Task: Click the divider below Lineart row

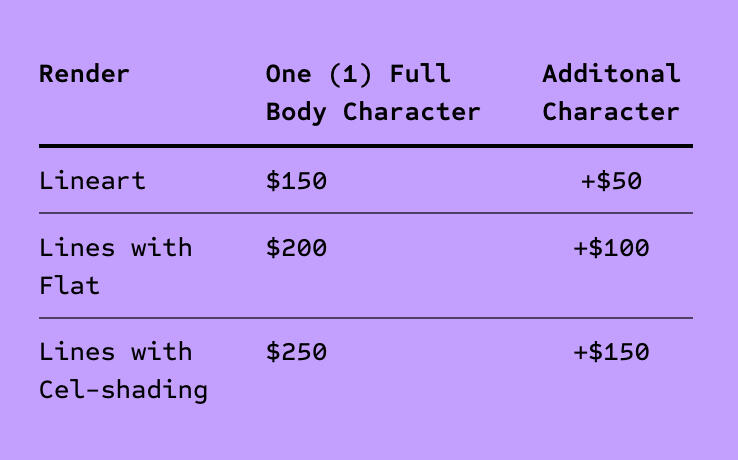Action: pos(366,213)
